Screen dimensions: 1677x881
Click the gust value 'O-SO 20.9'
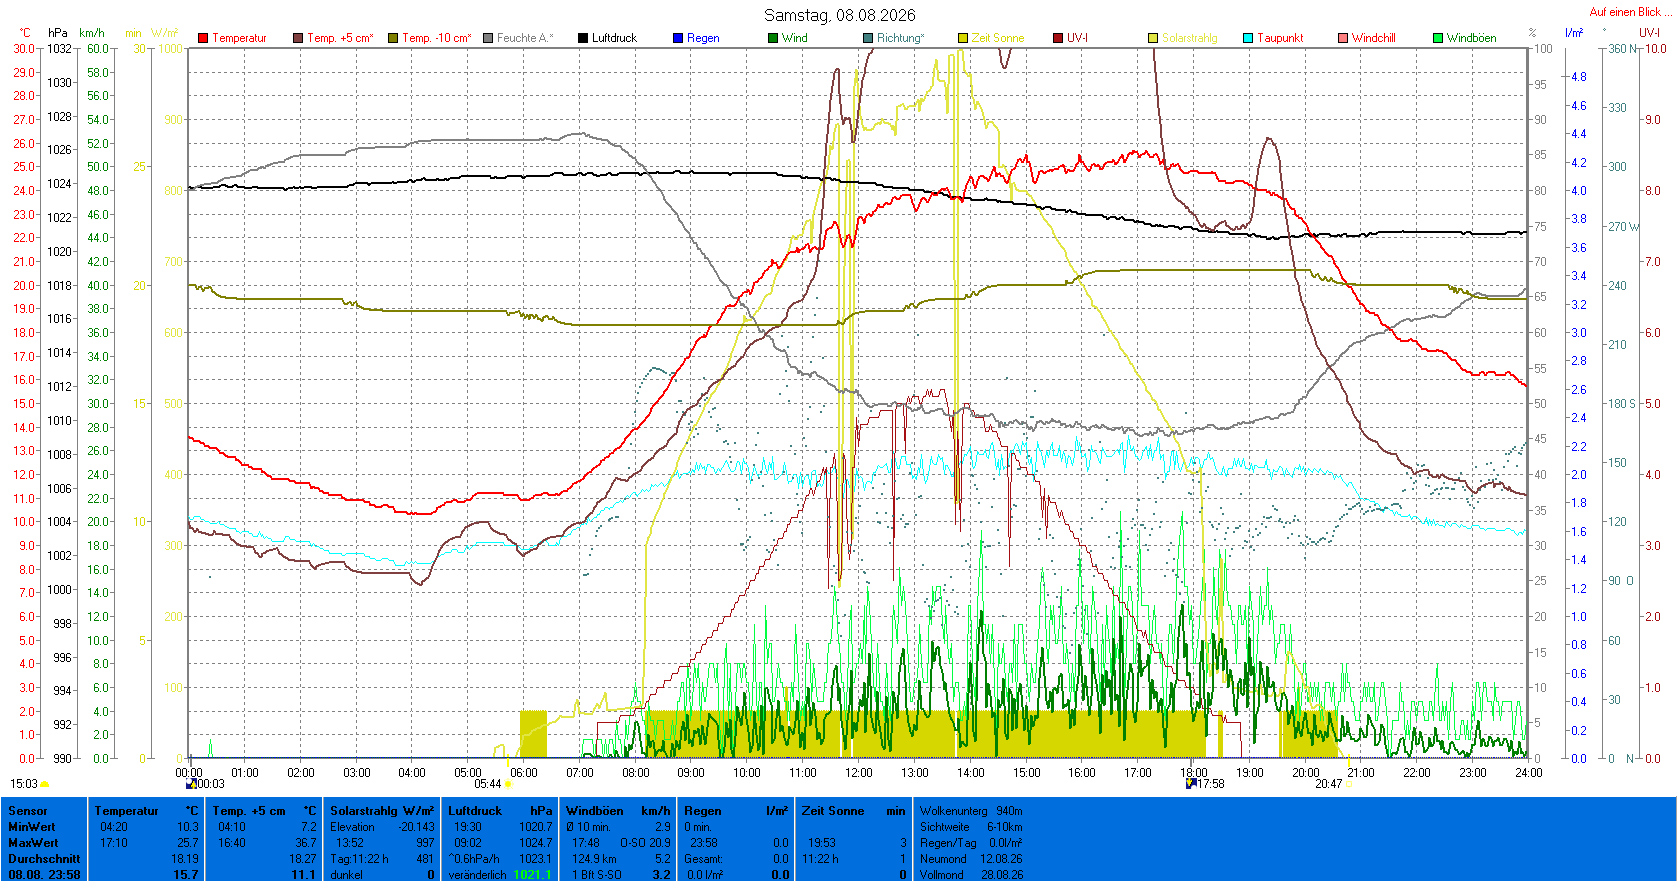[x=645, y=843]
